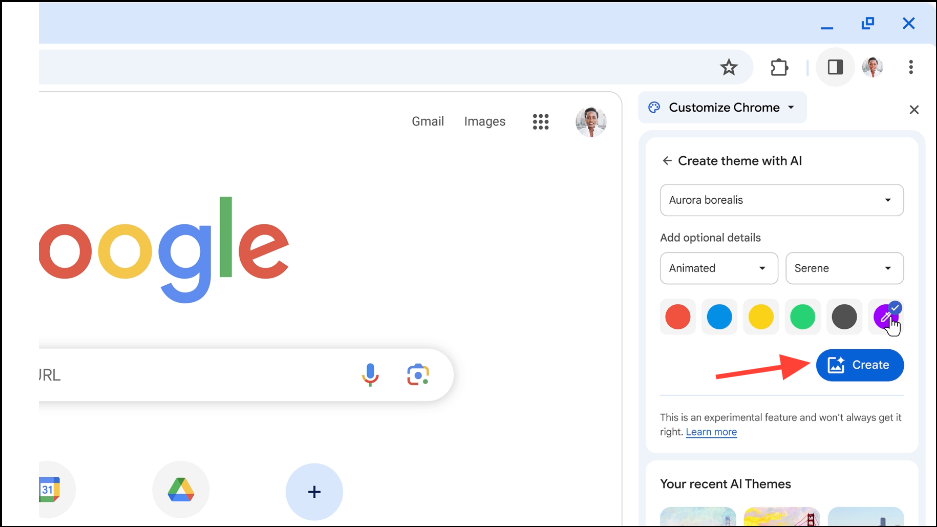Open the Customize Chrome panel dropdown

[x=724, y=108]
